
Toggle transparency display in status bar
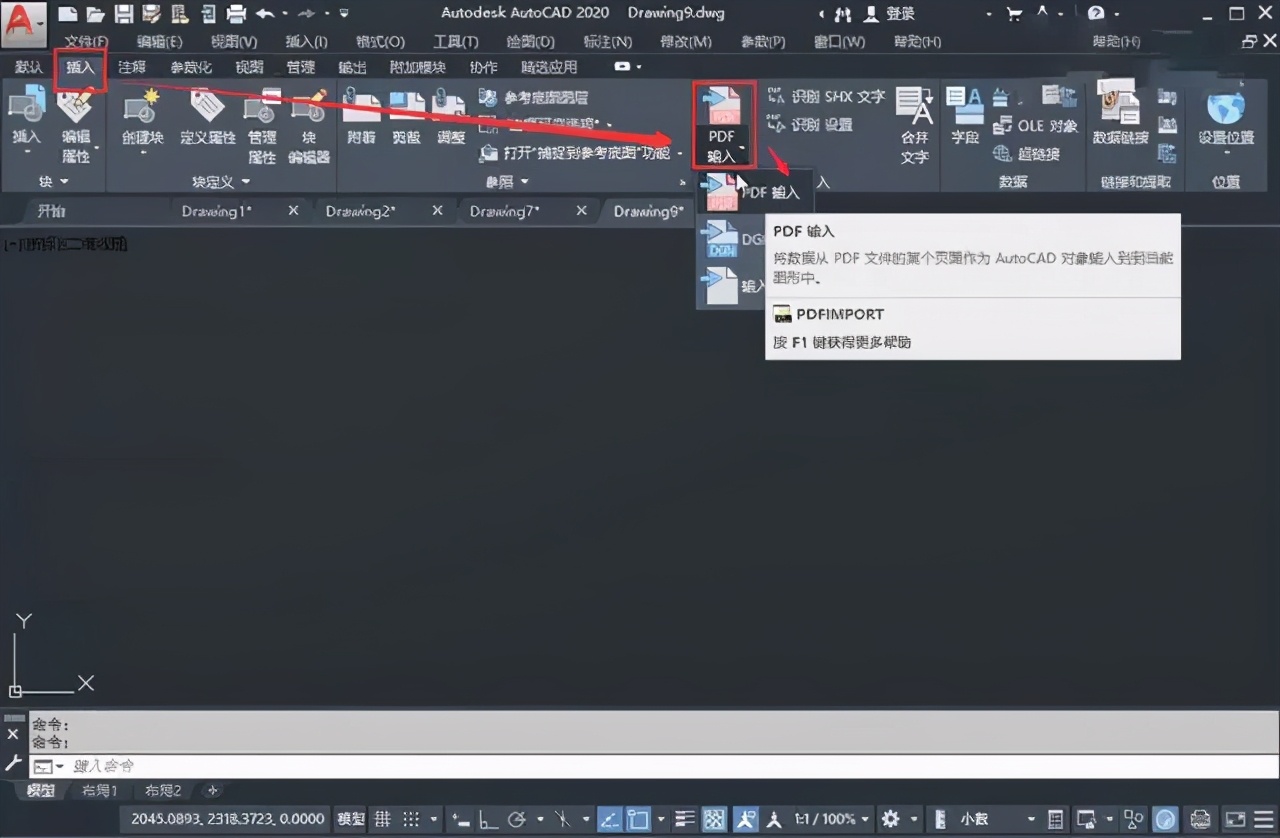point(714,819)
